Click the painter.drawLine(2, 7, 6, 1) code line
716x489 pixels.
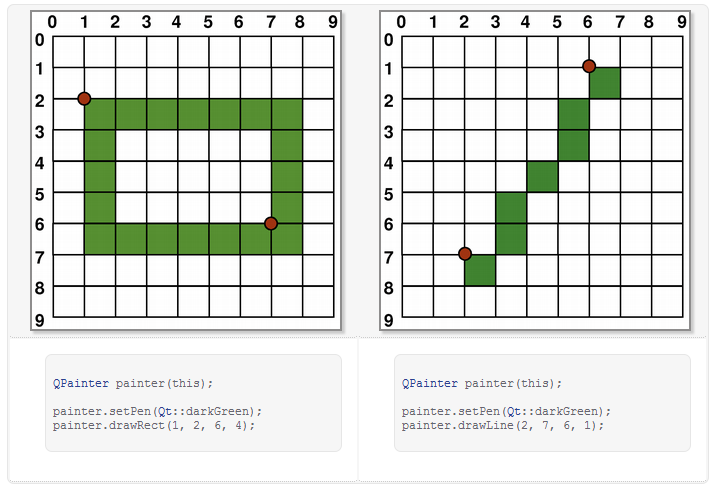503,425
